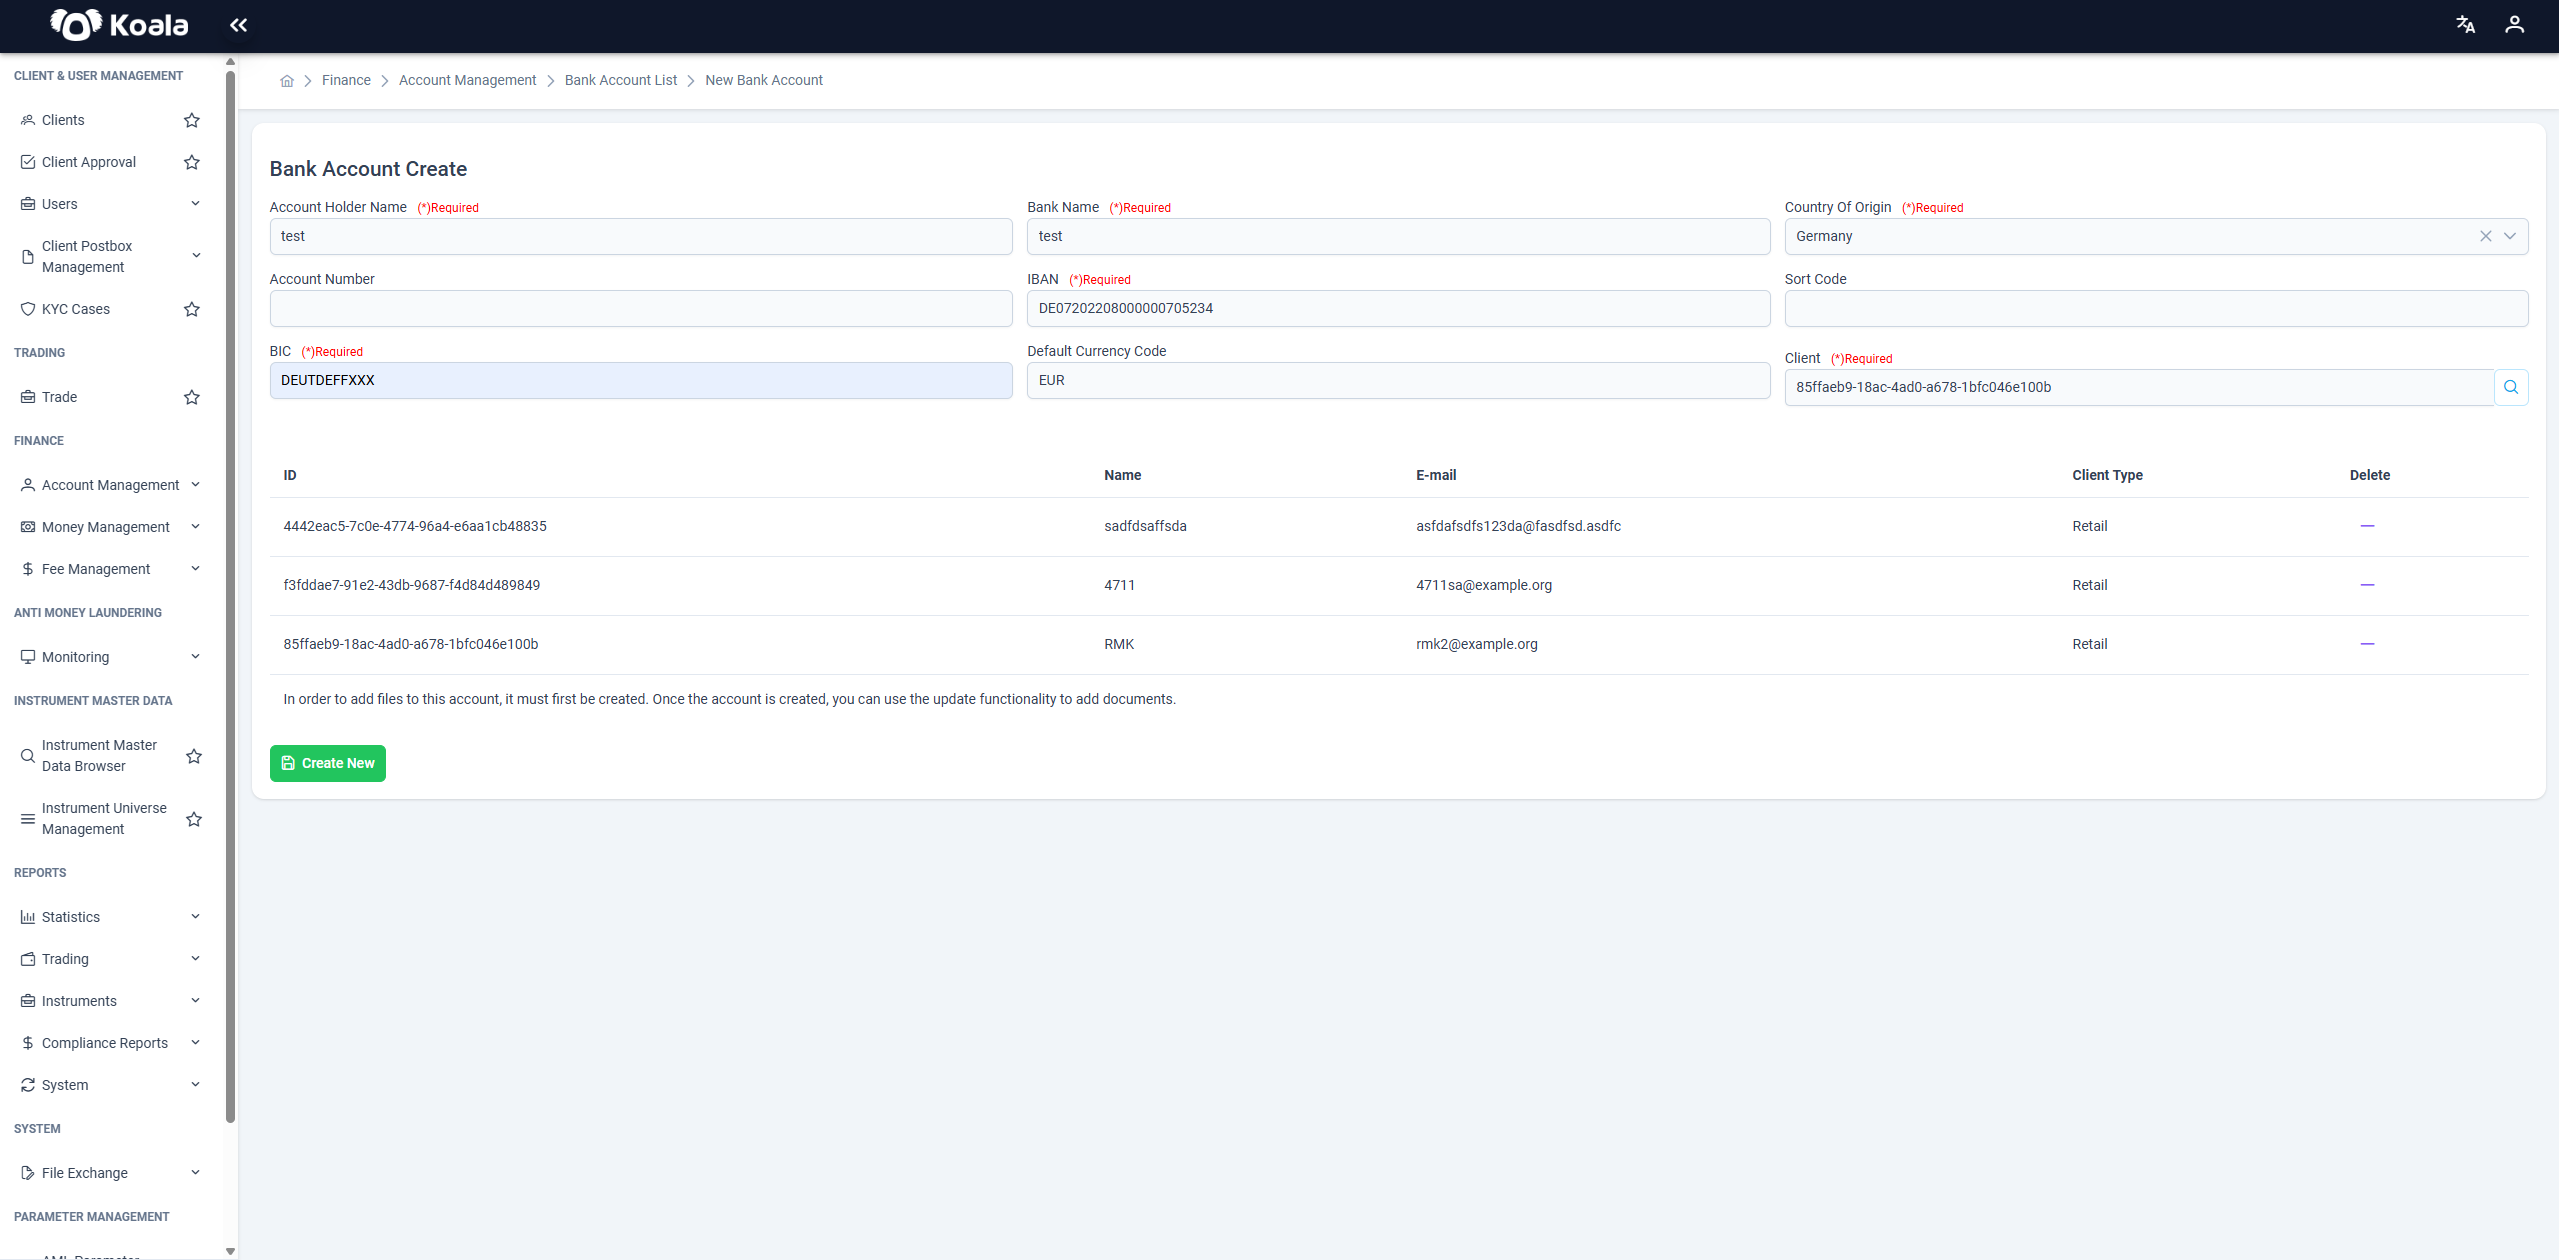Expand the Users submenu chevron
The height and width of the screenshot is (1260, 2559).
[x=195, y=204]
